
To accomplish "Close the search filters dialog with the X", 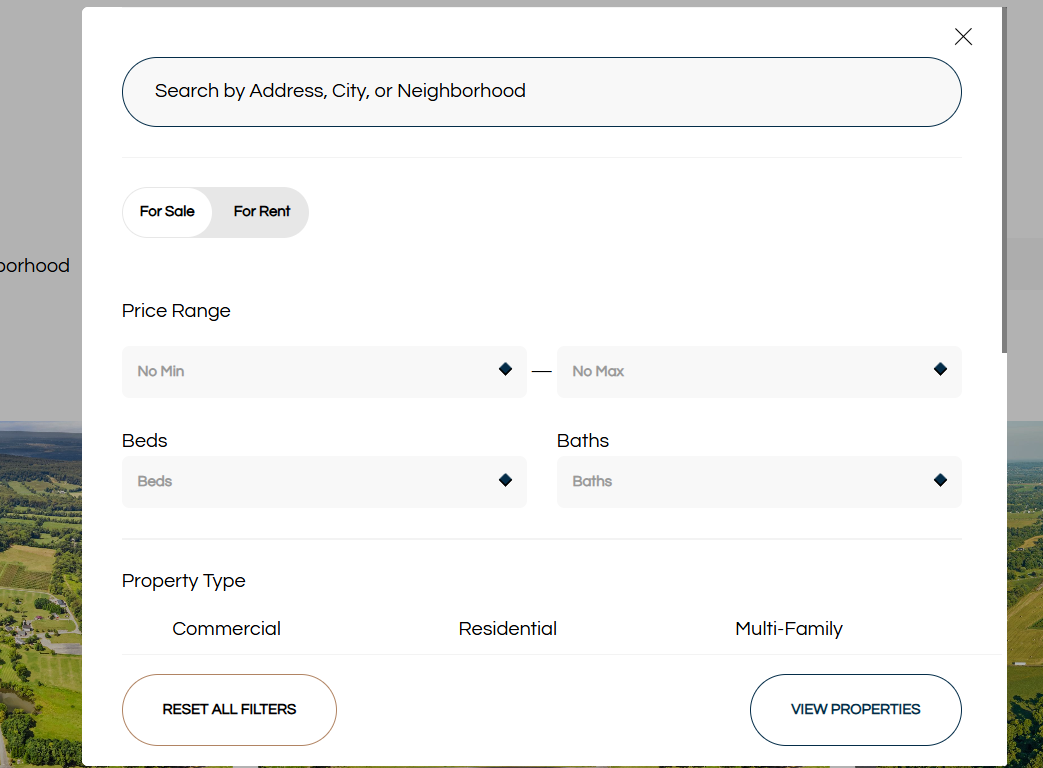I will [963, 37].
